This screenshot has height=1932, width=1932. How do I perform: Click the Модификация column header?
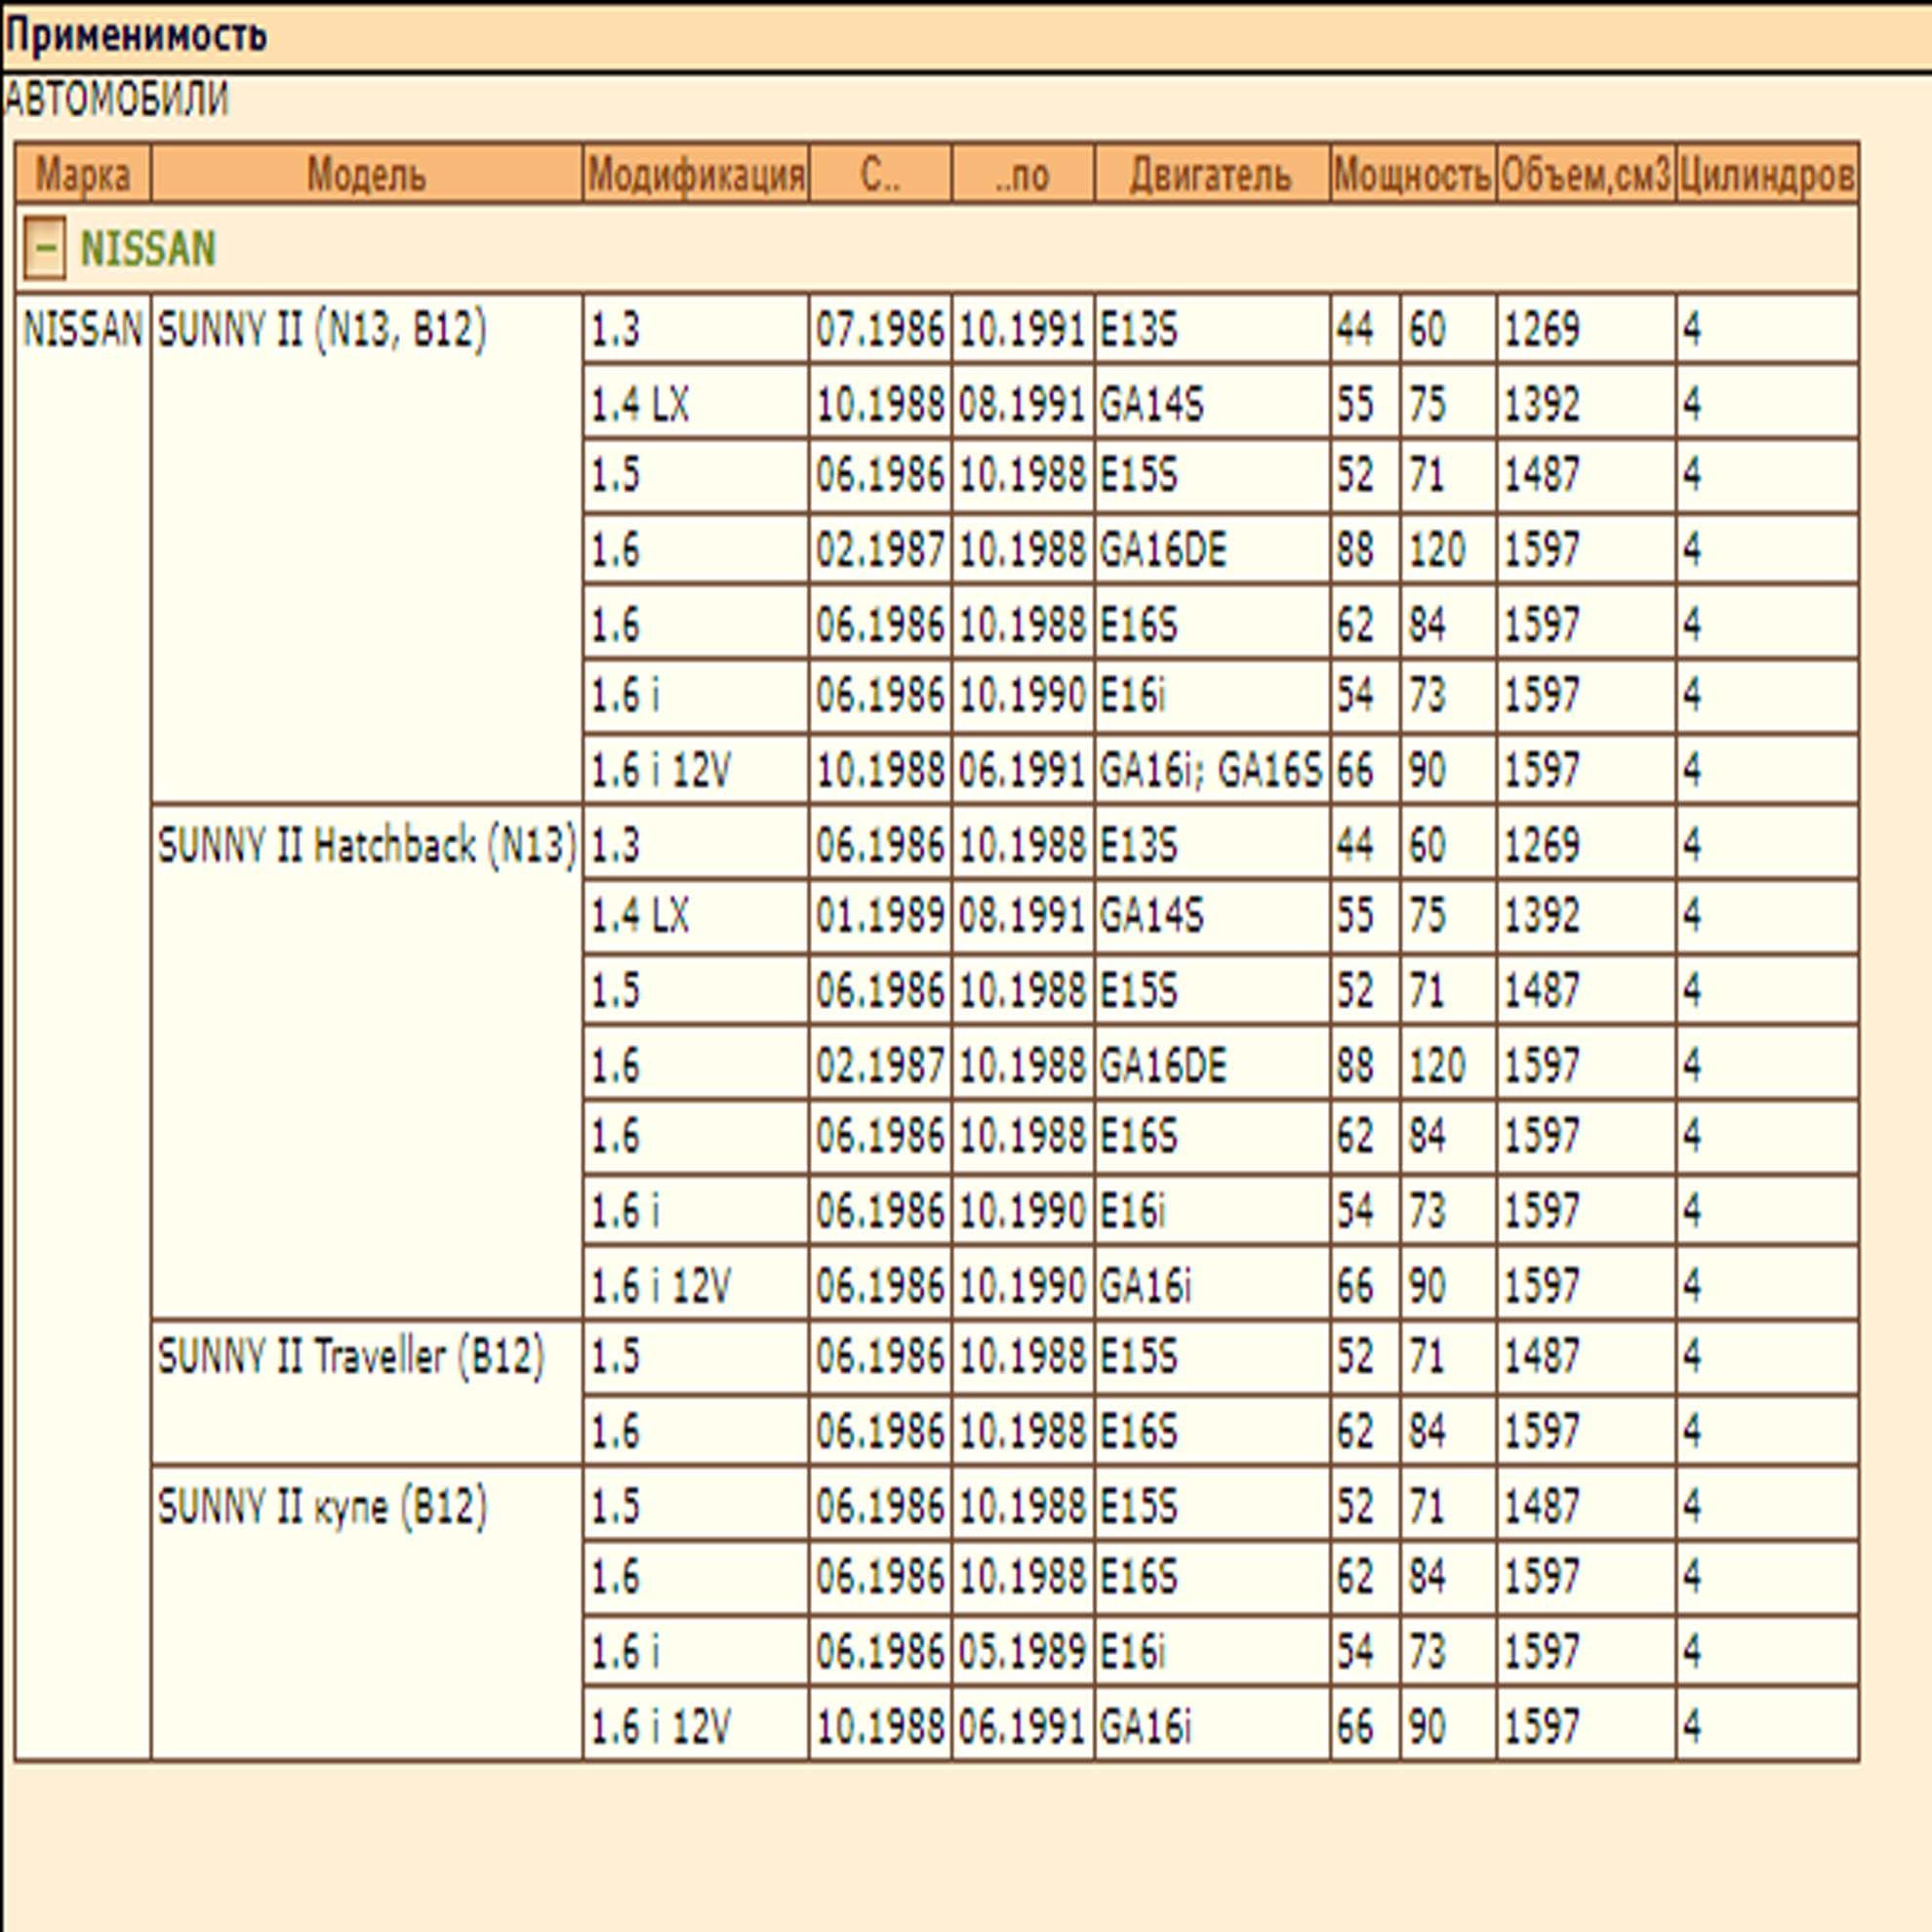tap(695, 175)
